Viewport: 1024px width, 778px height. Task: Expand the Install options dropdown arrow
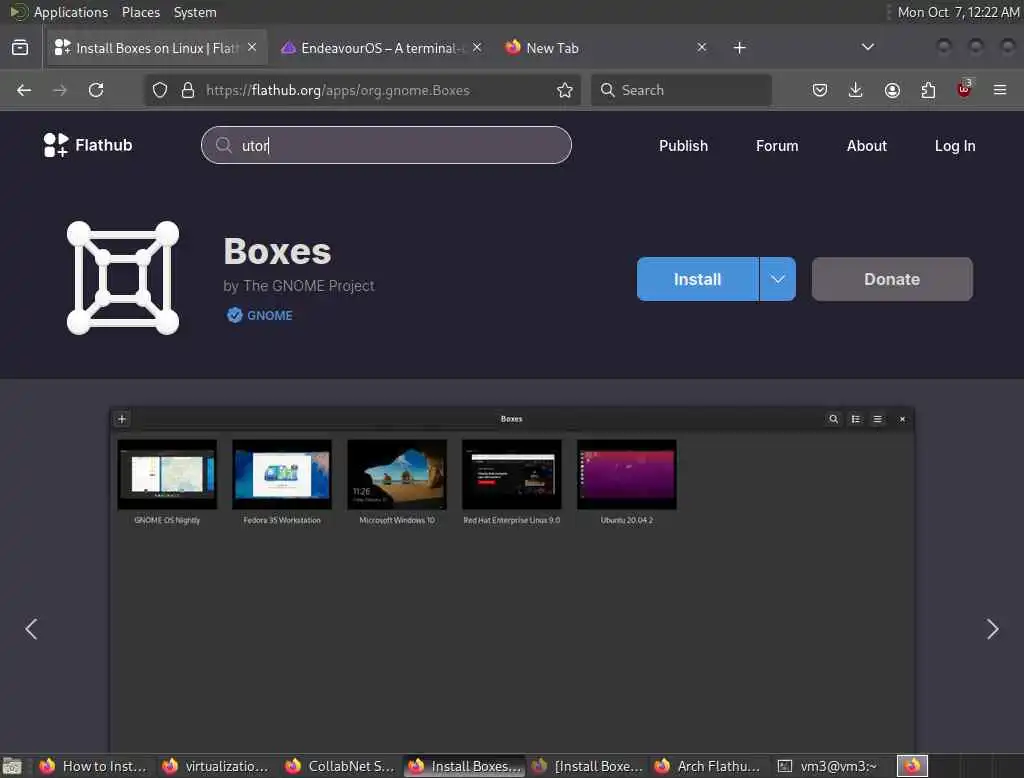click(x=777, y=279)
